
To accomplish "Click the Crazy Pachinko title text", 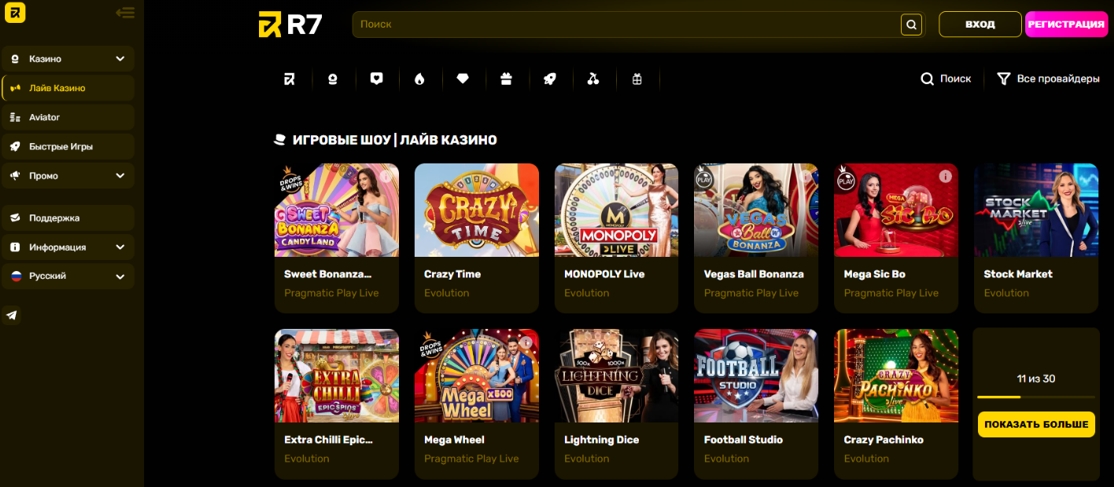I will click(884, 440).
